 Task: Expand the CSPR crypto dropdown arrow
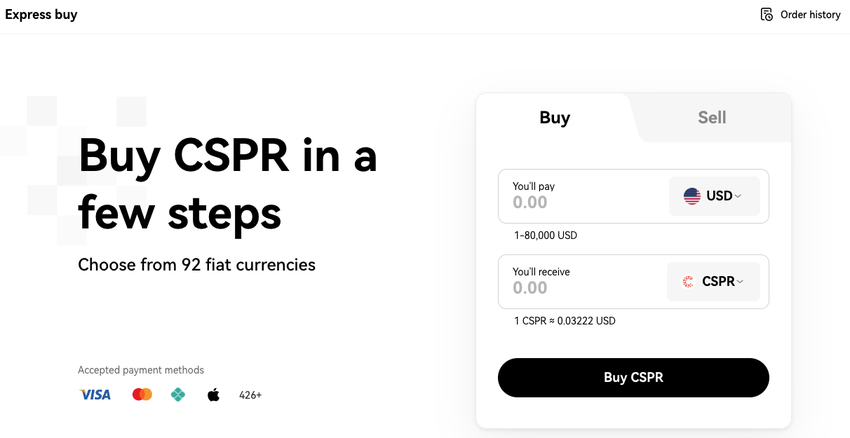click(741, 282)
